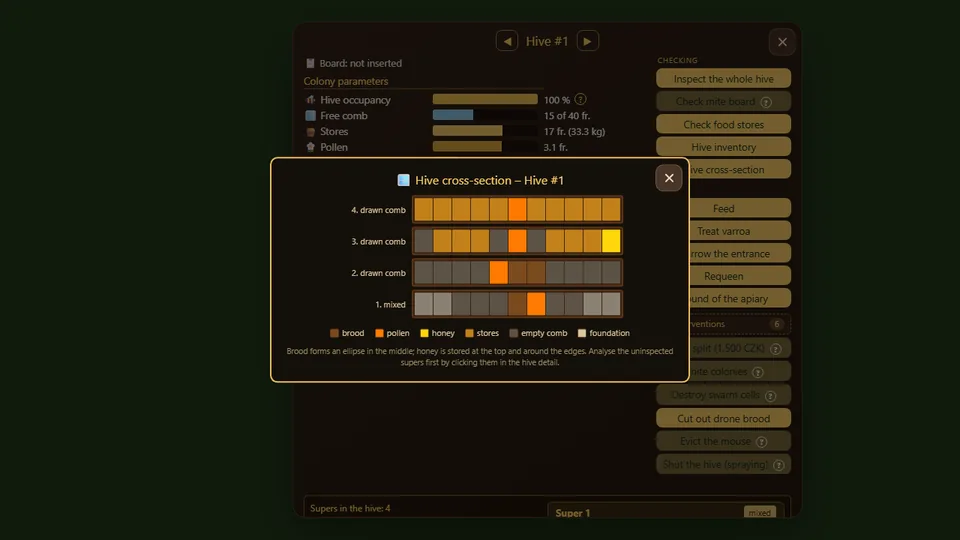This screenshot has height=540, width=960.
Task: Click Cut out drone brood
Action: coord(723,418)
